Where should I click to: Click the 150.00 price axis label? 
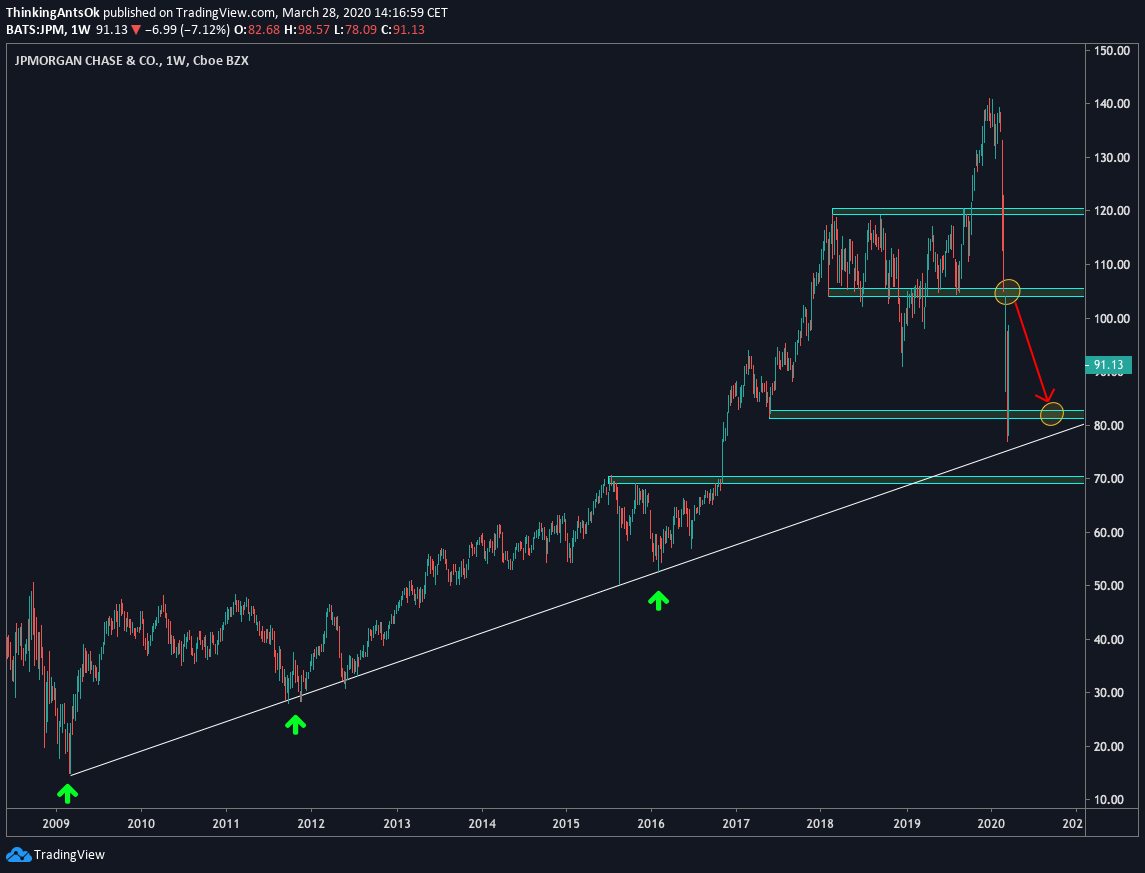pos(1112,50)
